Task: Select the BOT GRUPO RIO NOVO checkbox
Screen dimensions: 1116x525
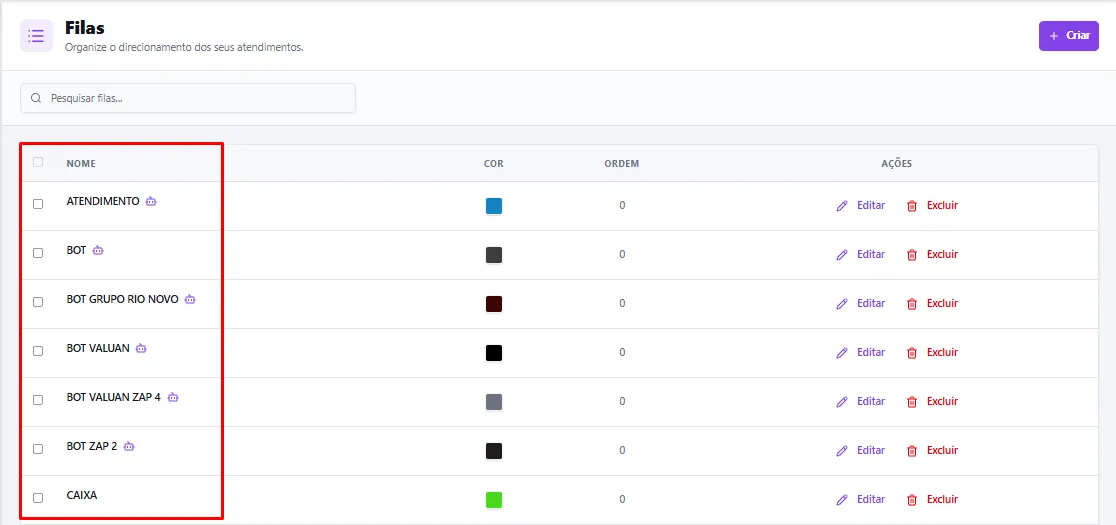Action: [x=38, y=302]
